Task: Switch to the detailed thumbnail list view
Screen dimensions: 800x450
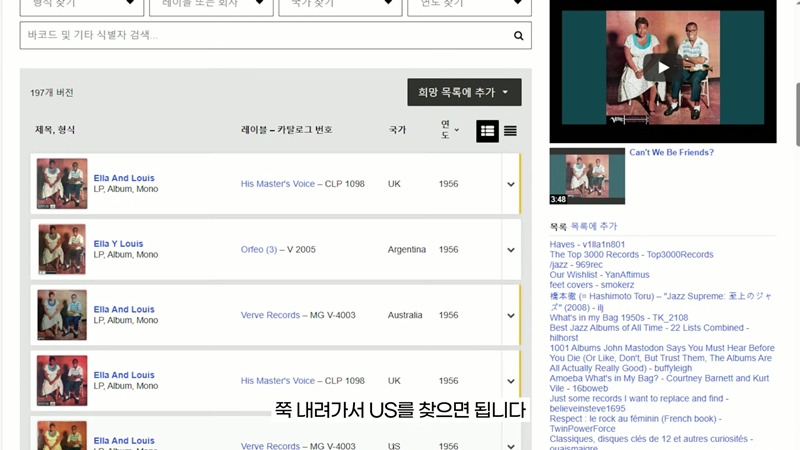Action: tap(487, 131)
